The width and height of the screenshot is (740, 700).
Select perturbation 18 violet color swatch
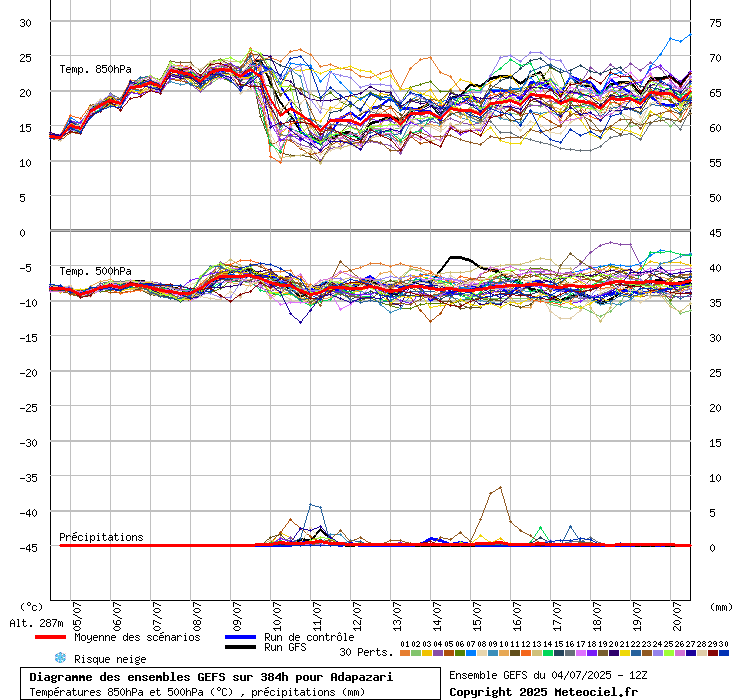pos(592,653)
